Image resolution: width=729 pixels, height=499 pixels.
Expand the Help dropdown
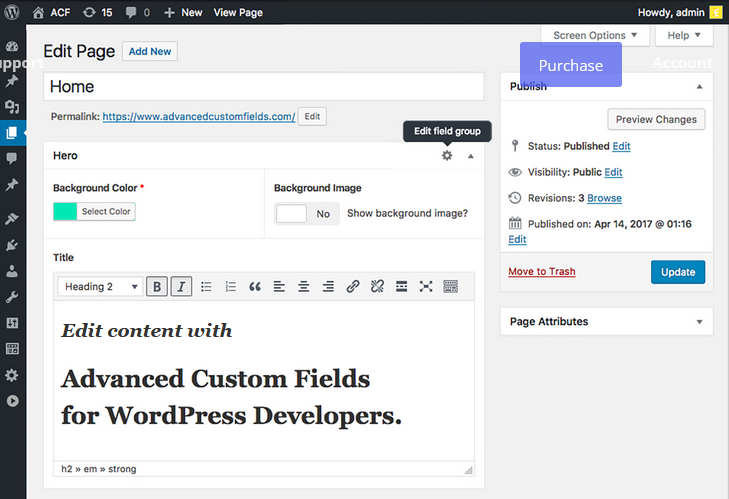tap(684, 35)
